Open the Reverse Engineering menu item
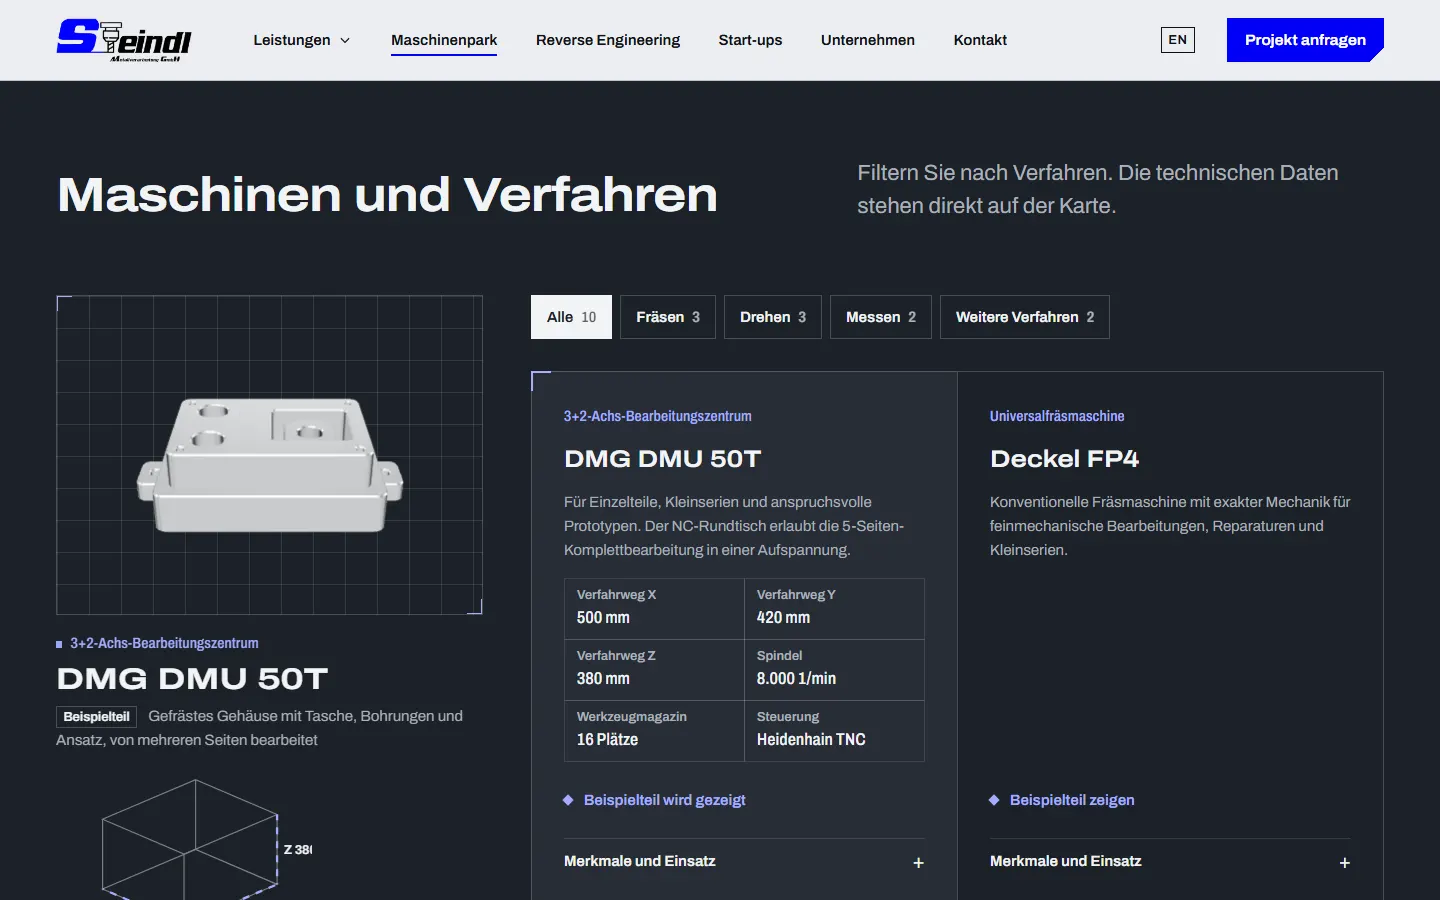 (x=608, y=40)
